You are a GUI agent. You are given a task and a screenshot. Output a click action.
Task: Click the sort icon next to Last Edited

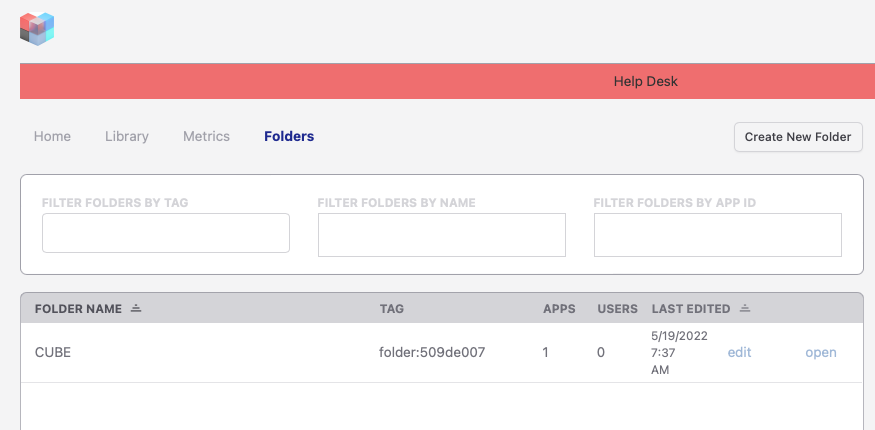click(x=744, y=308)
